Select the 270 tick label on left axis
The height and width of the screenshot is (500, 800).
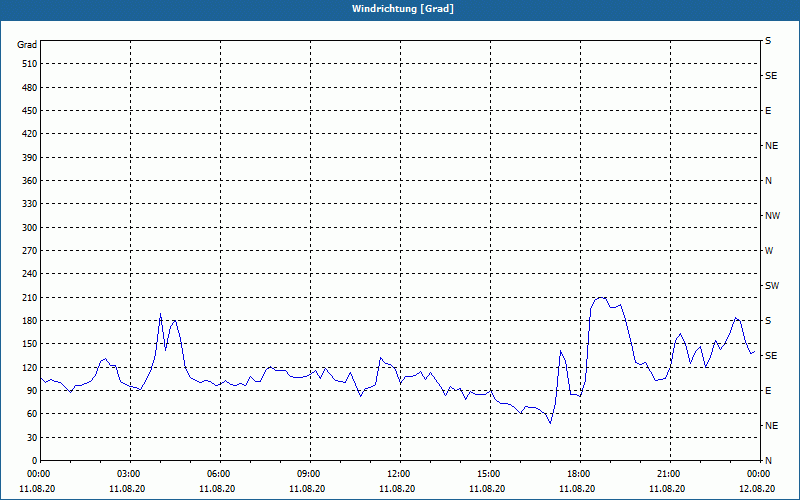coord(27,251)
